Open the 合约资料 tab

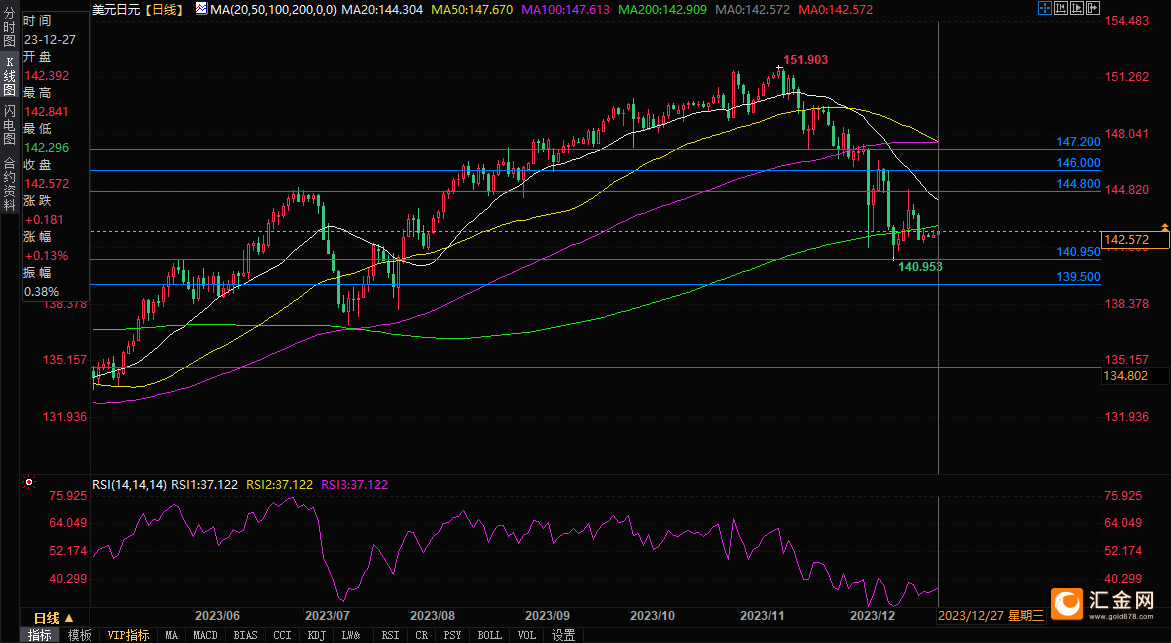tap(9, 184)
